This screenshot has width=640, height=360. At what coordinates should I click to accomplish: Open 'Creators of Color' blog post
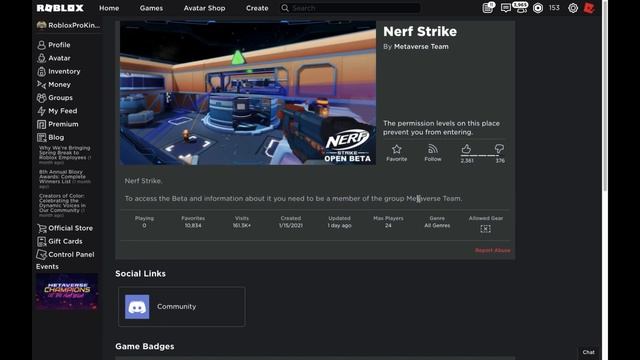click(63, 205)
